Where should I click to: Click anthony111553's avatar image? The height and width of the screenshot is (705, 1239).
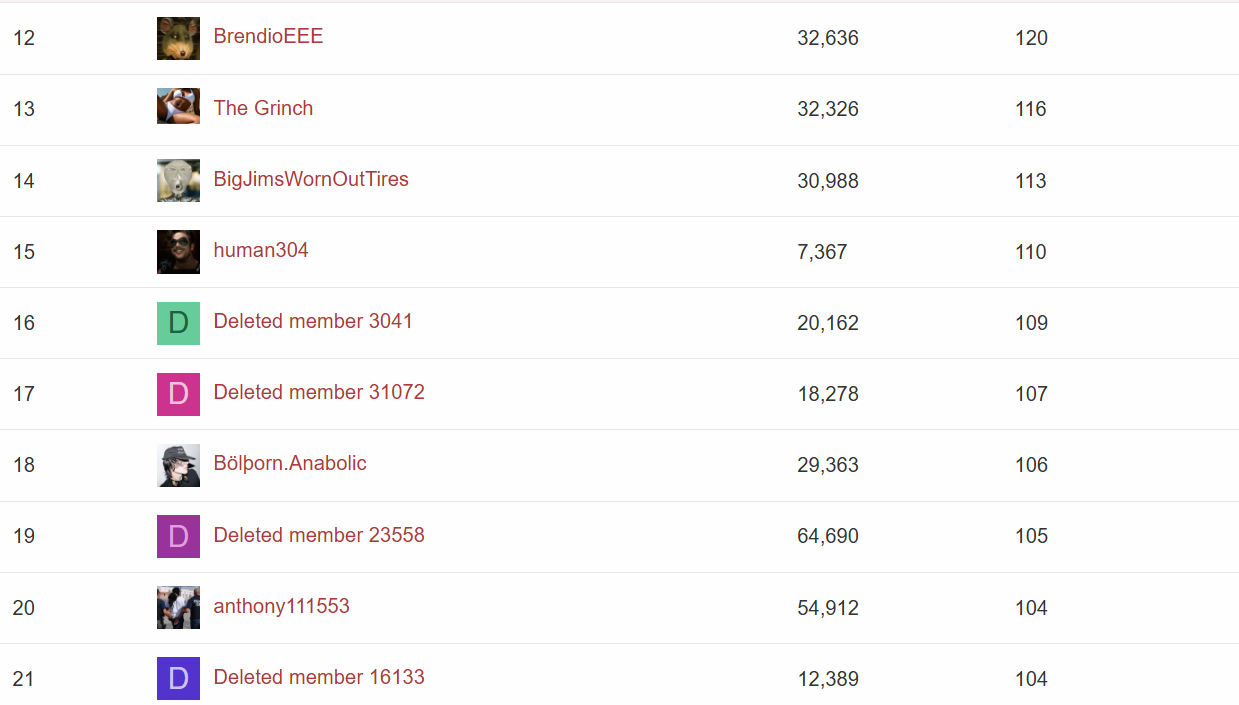point(178,607)
